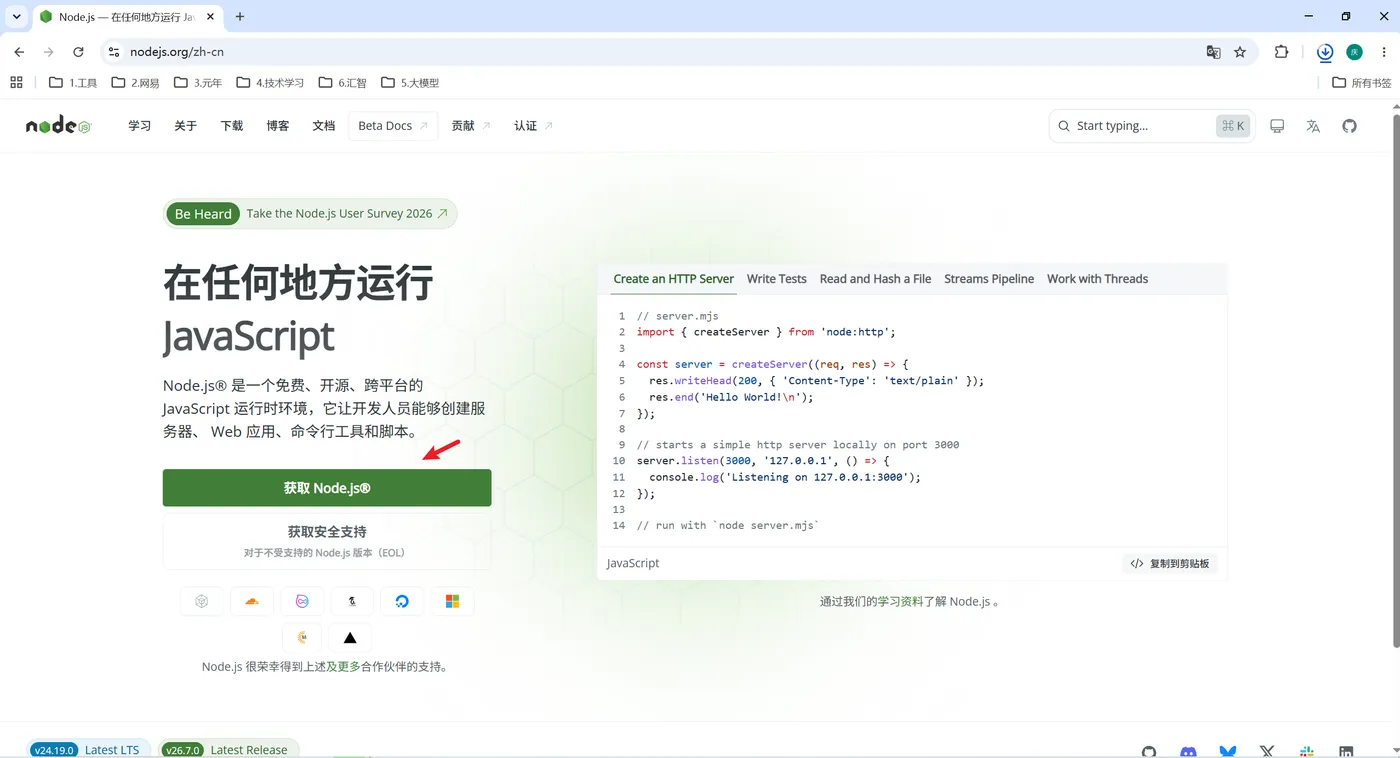
Task: Open a new browser tab
Action: (x=240, y=17)
